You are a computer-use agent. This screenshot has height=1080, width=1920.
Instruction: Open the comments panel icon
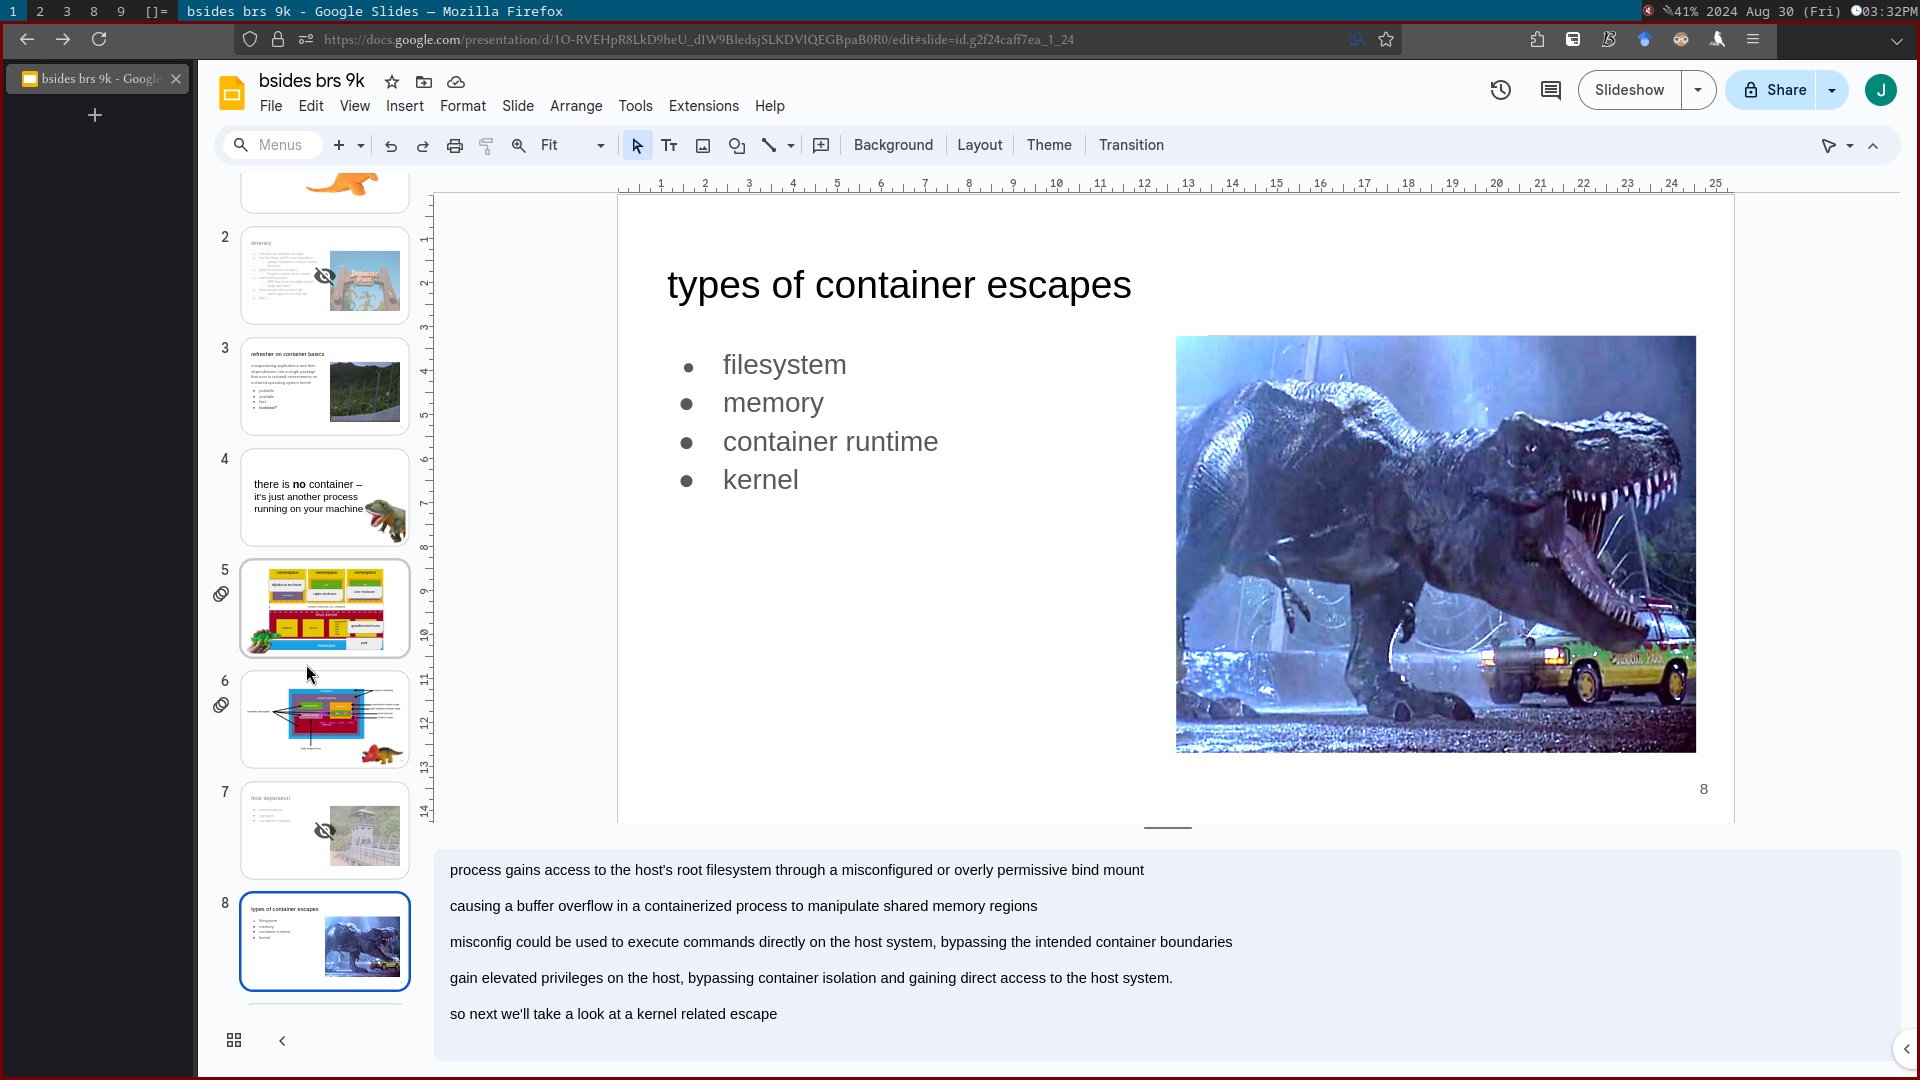pyautogui.click(x=1551, y=90)
